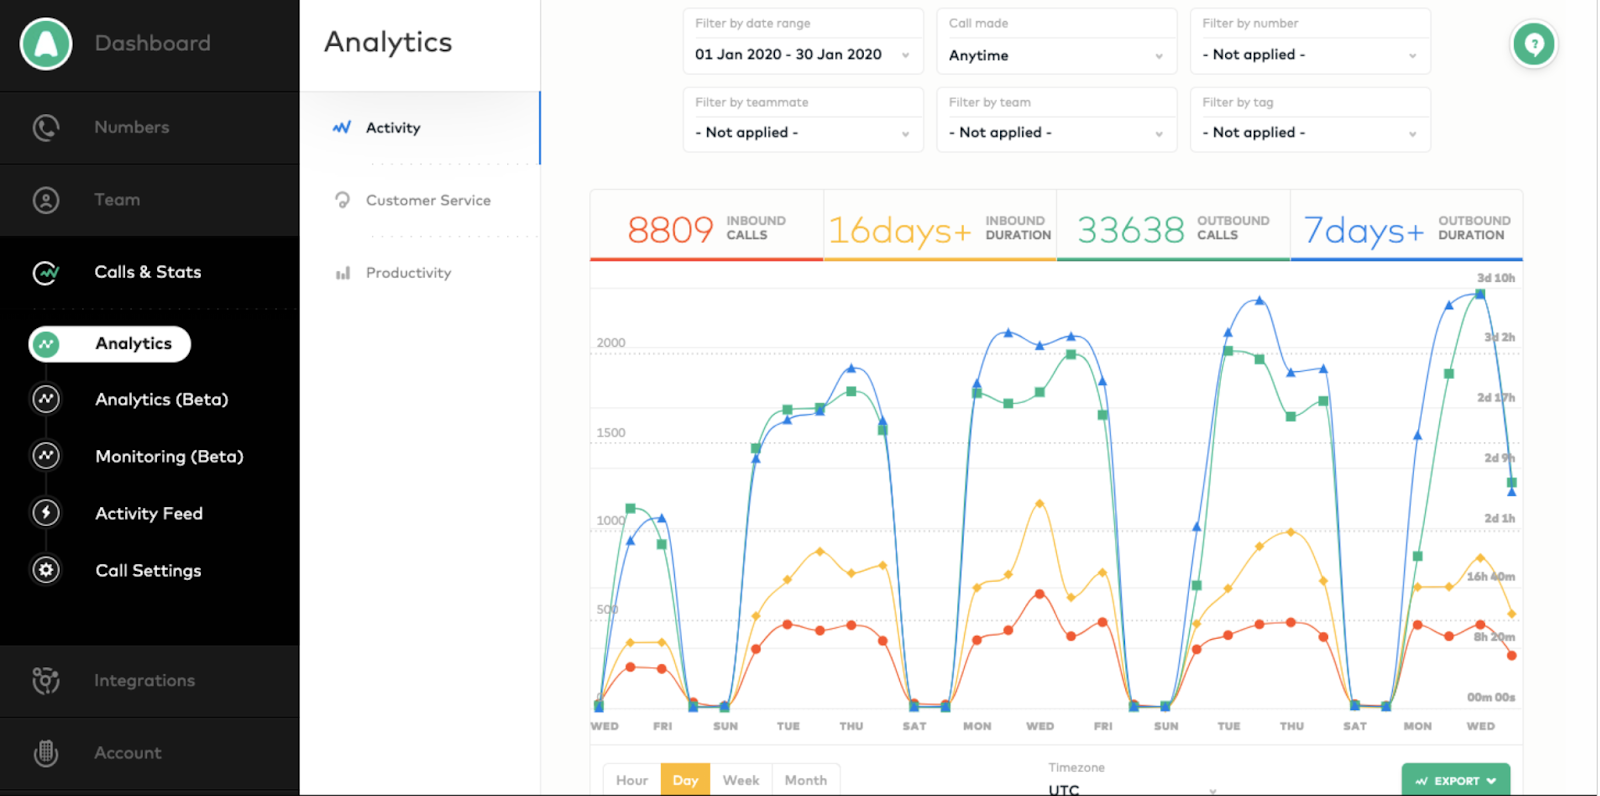This screenshot has width=1600, height=796.
Task: Click the Account icon in sidebar
Action: [x=46, y=753]
